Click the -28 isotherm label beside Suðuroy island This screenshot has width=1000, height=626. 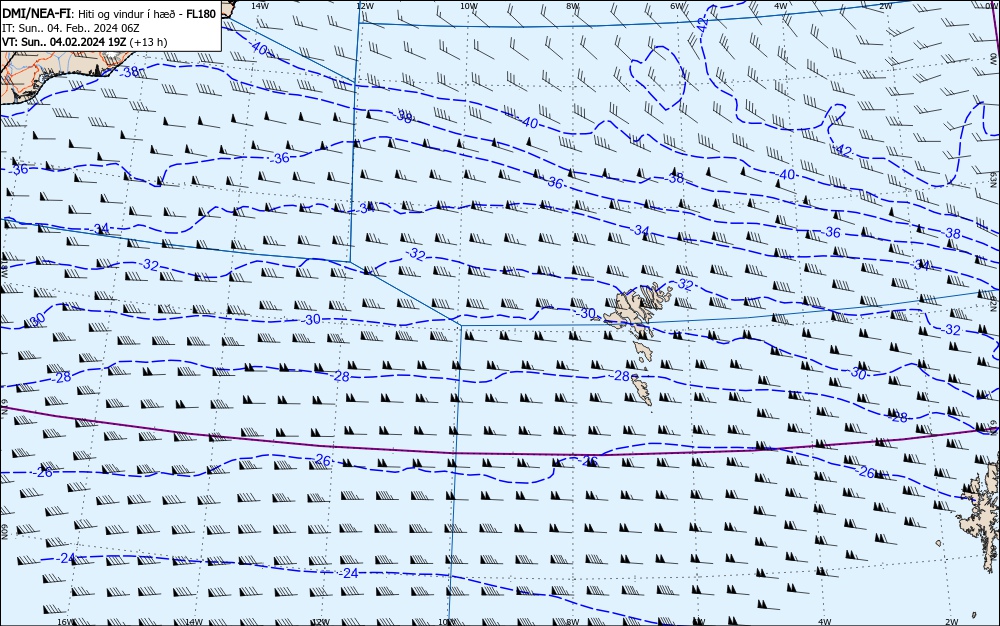pos(621,376)
